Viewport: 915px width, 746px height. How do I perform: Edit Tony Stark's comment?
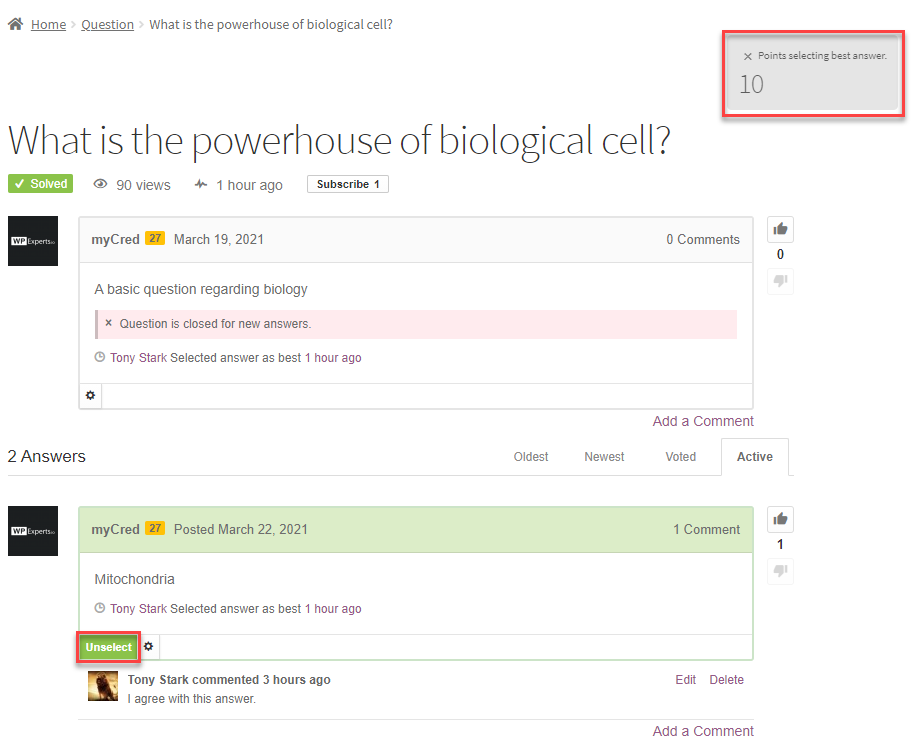pos(685,680)
